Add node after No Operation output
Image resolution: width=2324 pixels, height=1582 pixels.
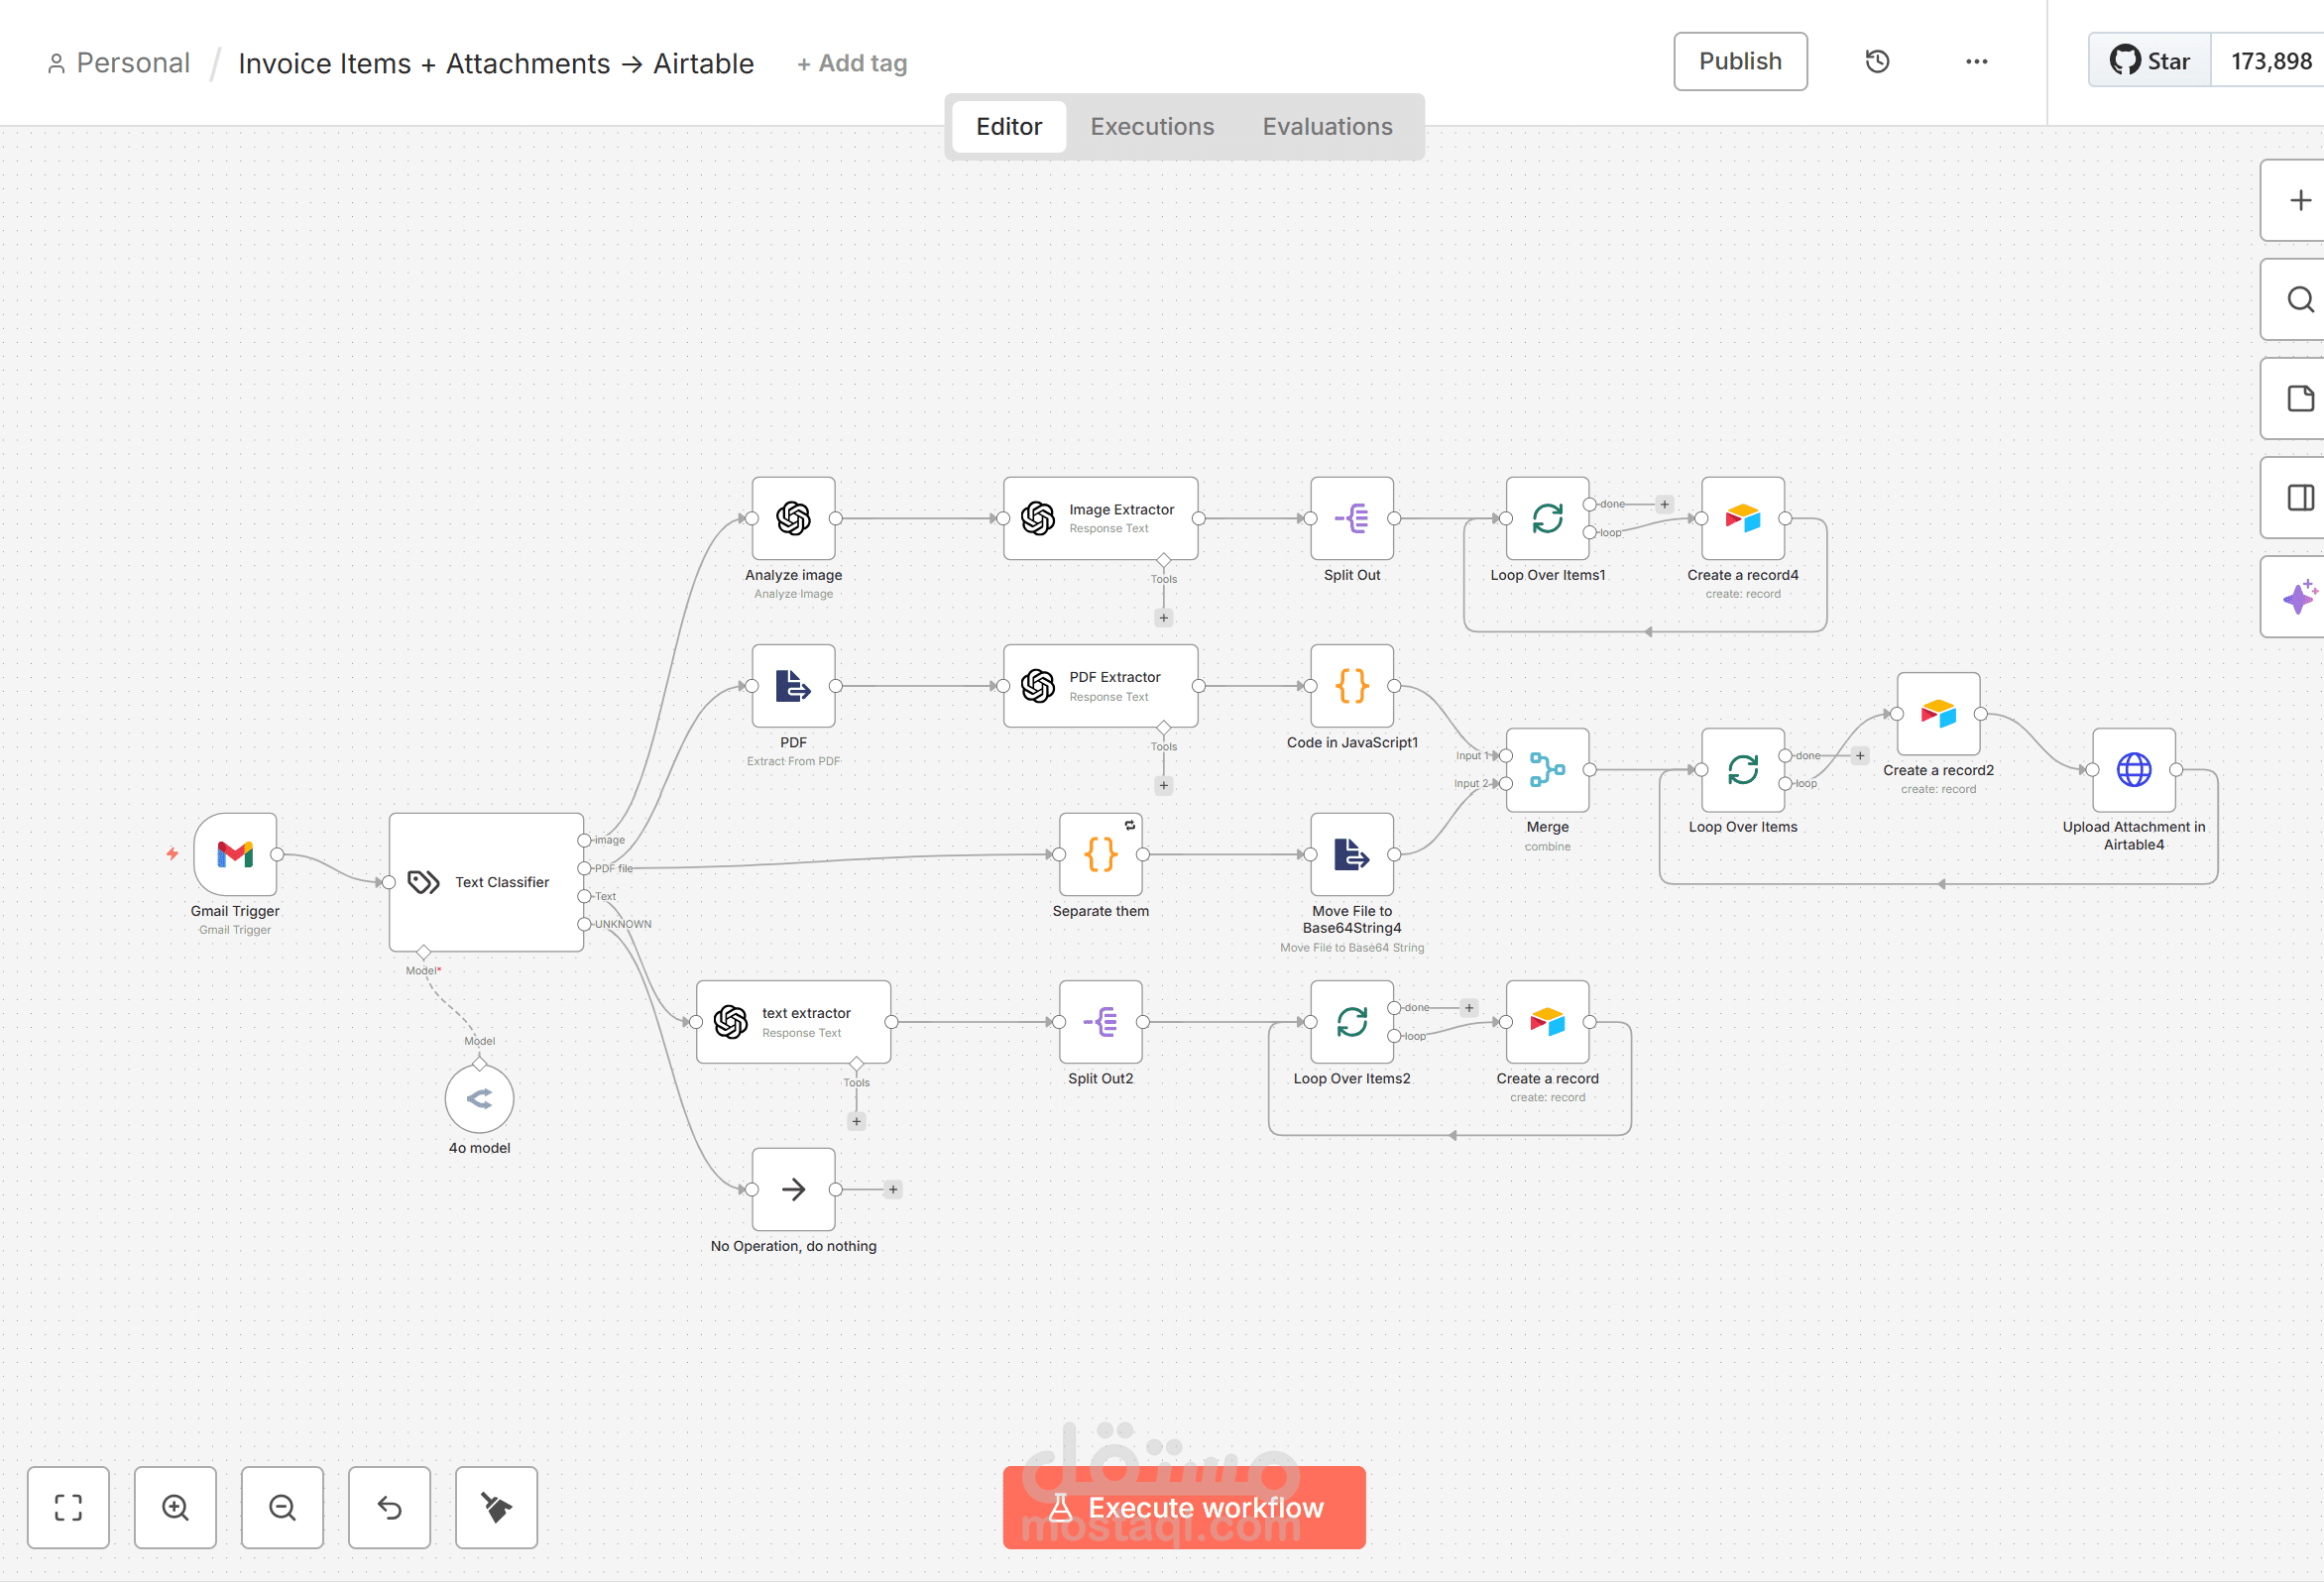coord(893,1189)
